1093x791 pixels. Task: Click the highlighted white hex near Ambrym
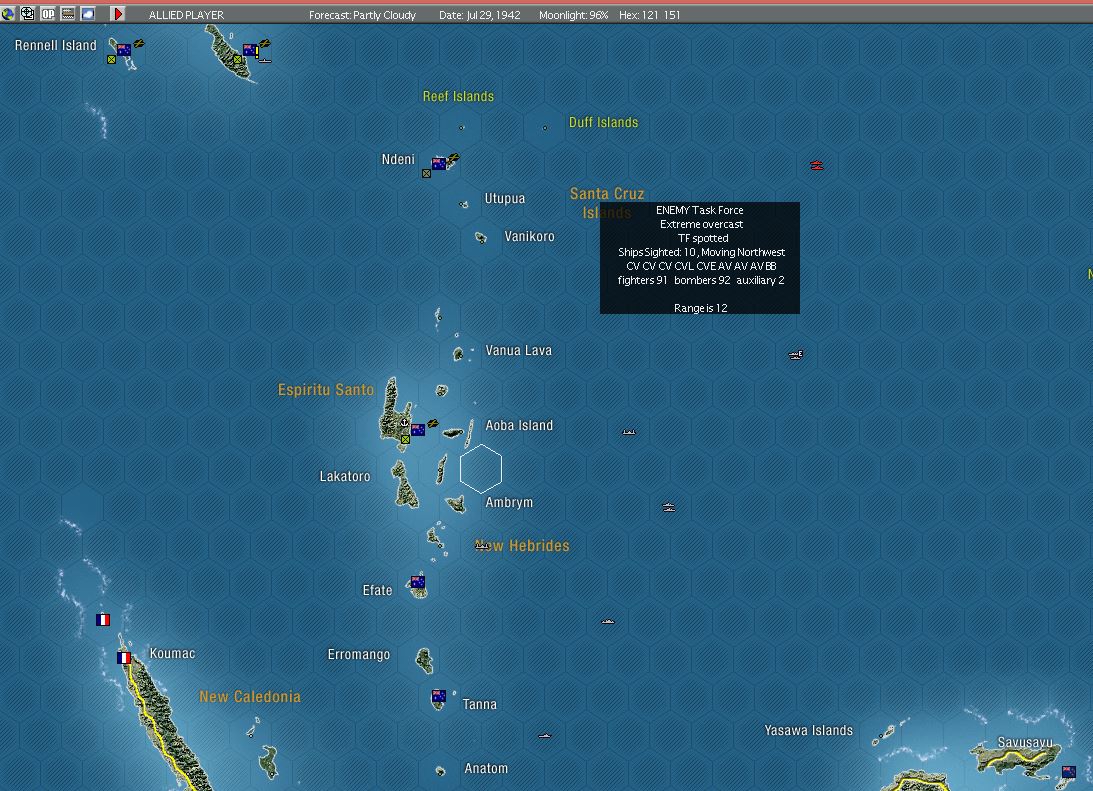(481, 469)
